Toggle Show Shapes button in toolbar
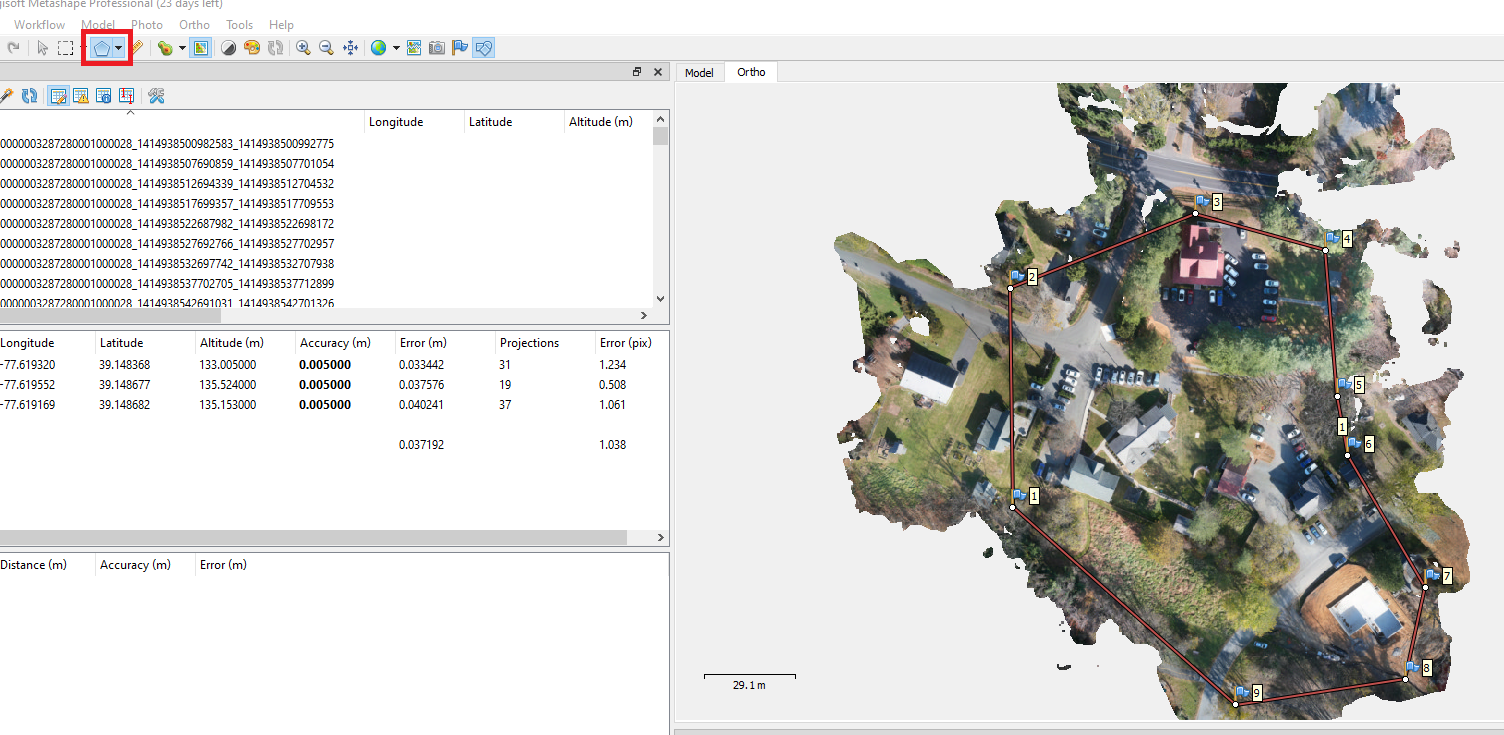Image resolution: width=1504 pixels, height=735 pixels. (x=484, y=48)
